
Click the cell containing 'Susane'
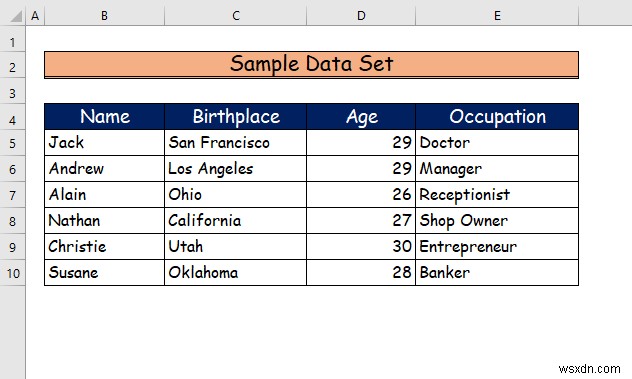click(104, 273)
